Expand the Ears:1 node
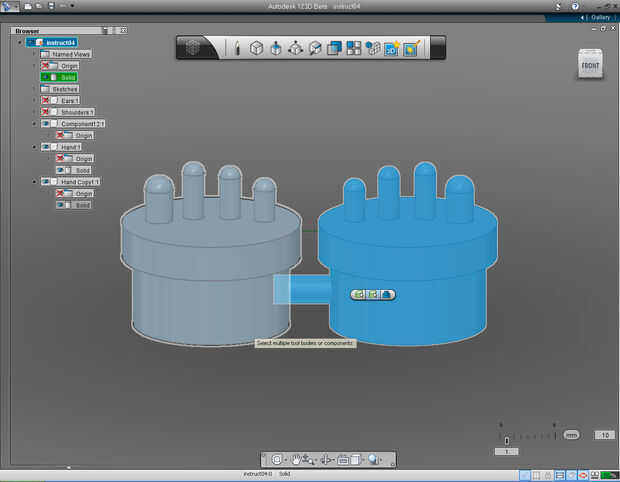 coord(35,100)
